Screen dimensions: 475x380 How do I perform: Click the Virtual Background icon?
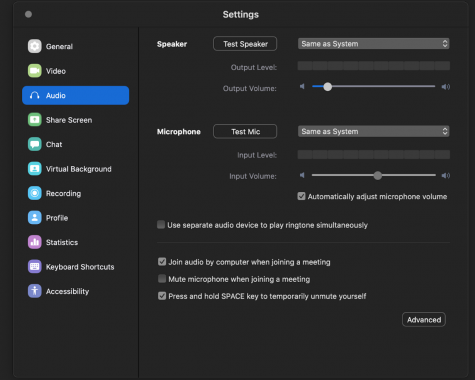[35, 169]
